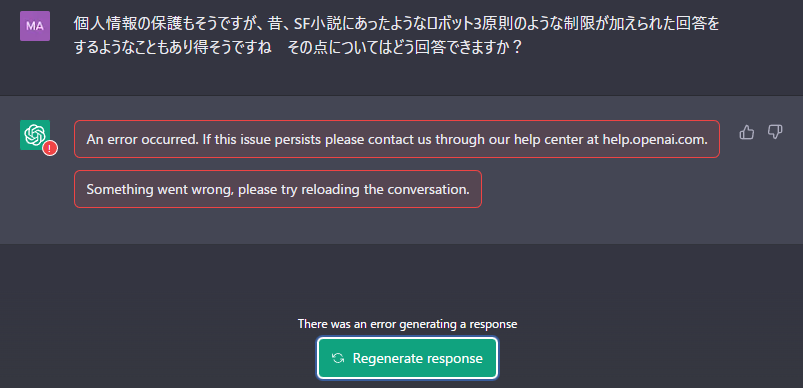Click the first line of the Japanese user message
The image size is (803, 388).
396,24
